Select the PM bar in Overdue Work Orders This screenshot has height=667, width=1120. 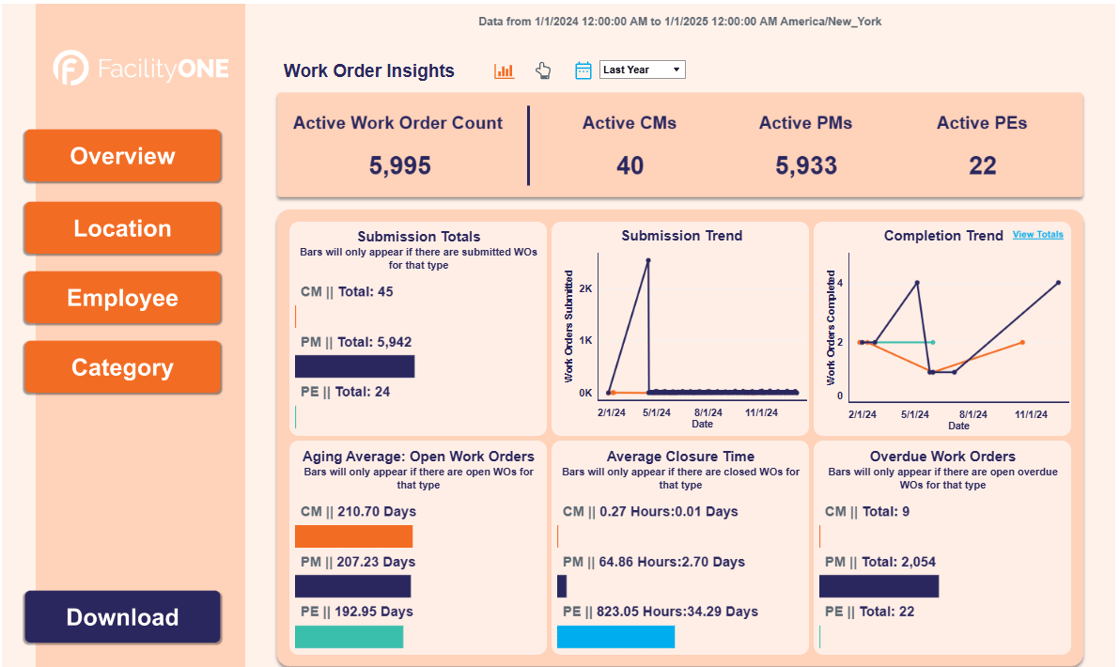point(878,586)
